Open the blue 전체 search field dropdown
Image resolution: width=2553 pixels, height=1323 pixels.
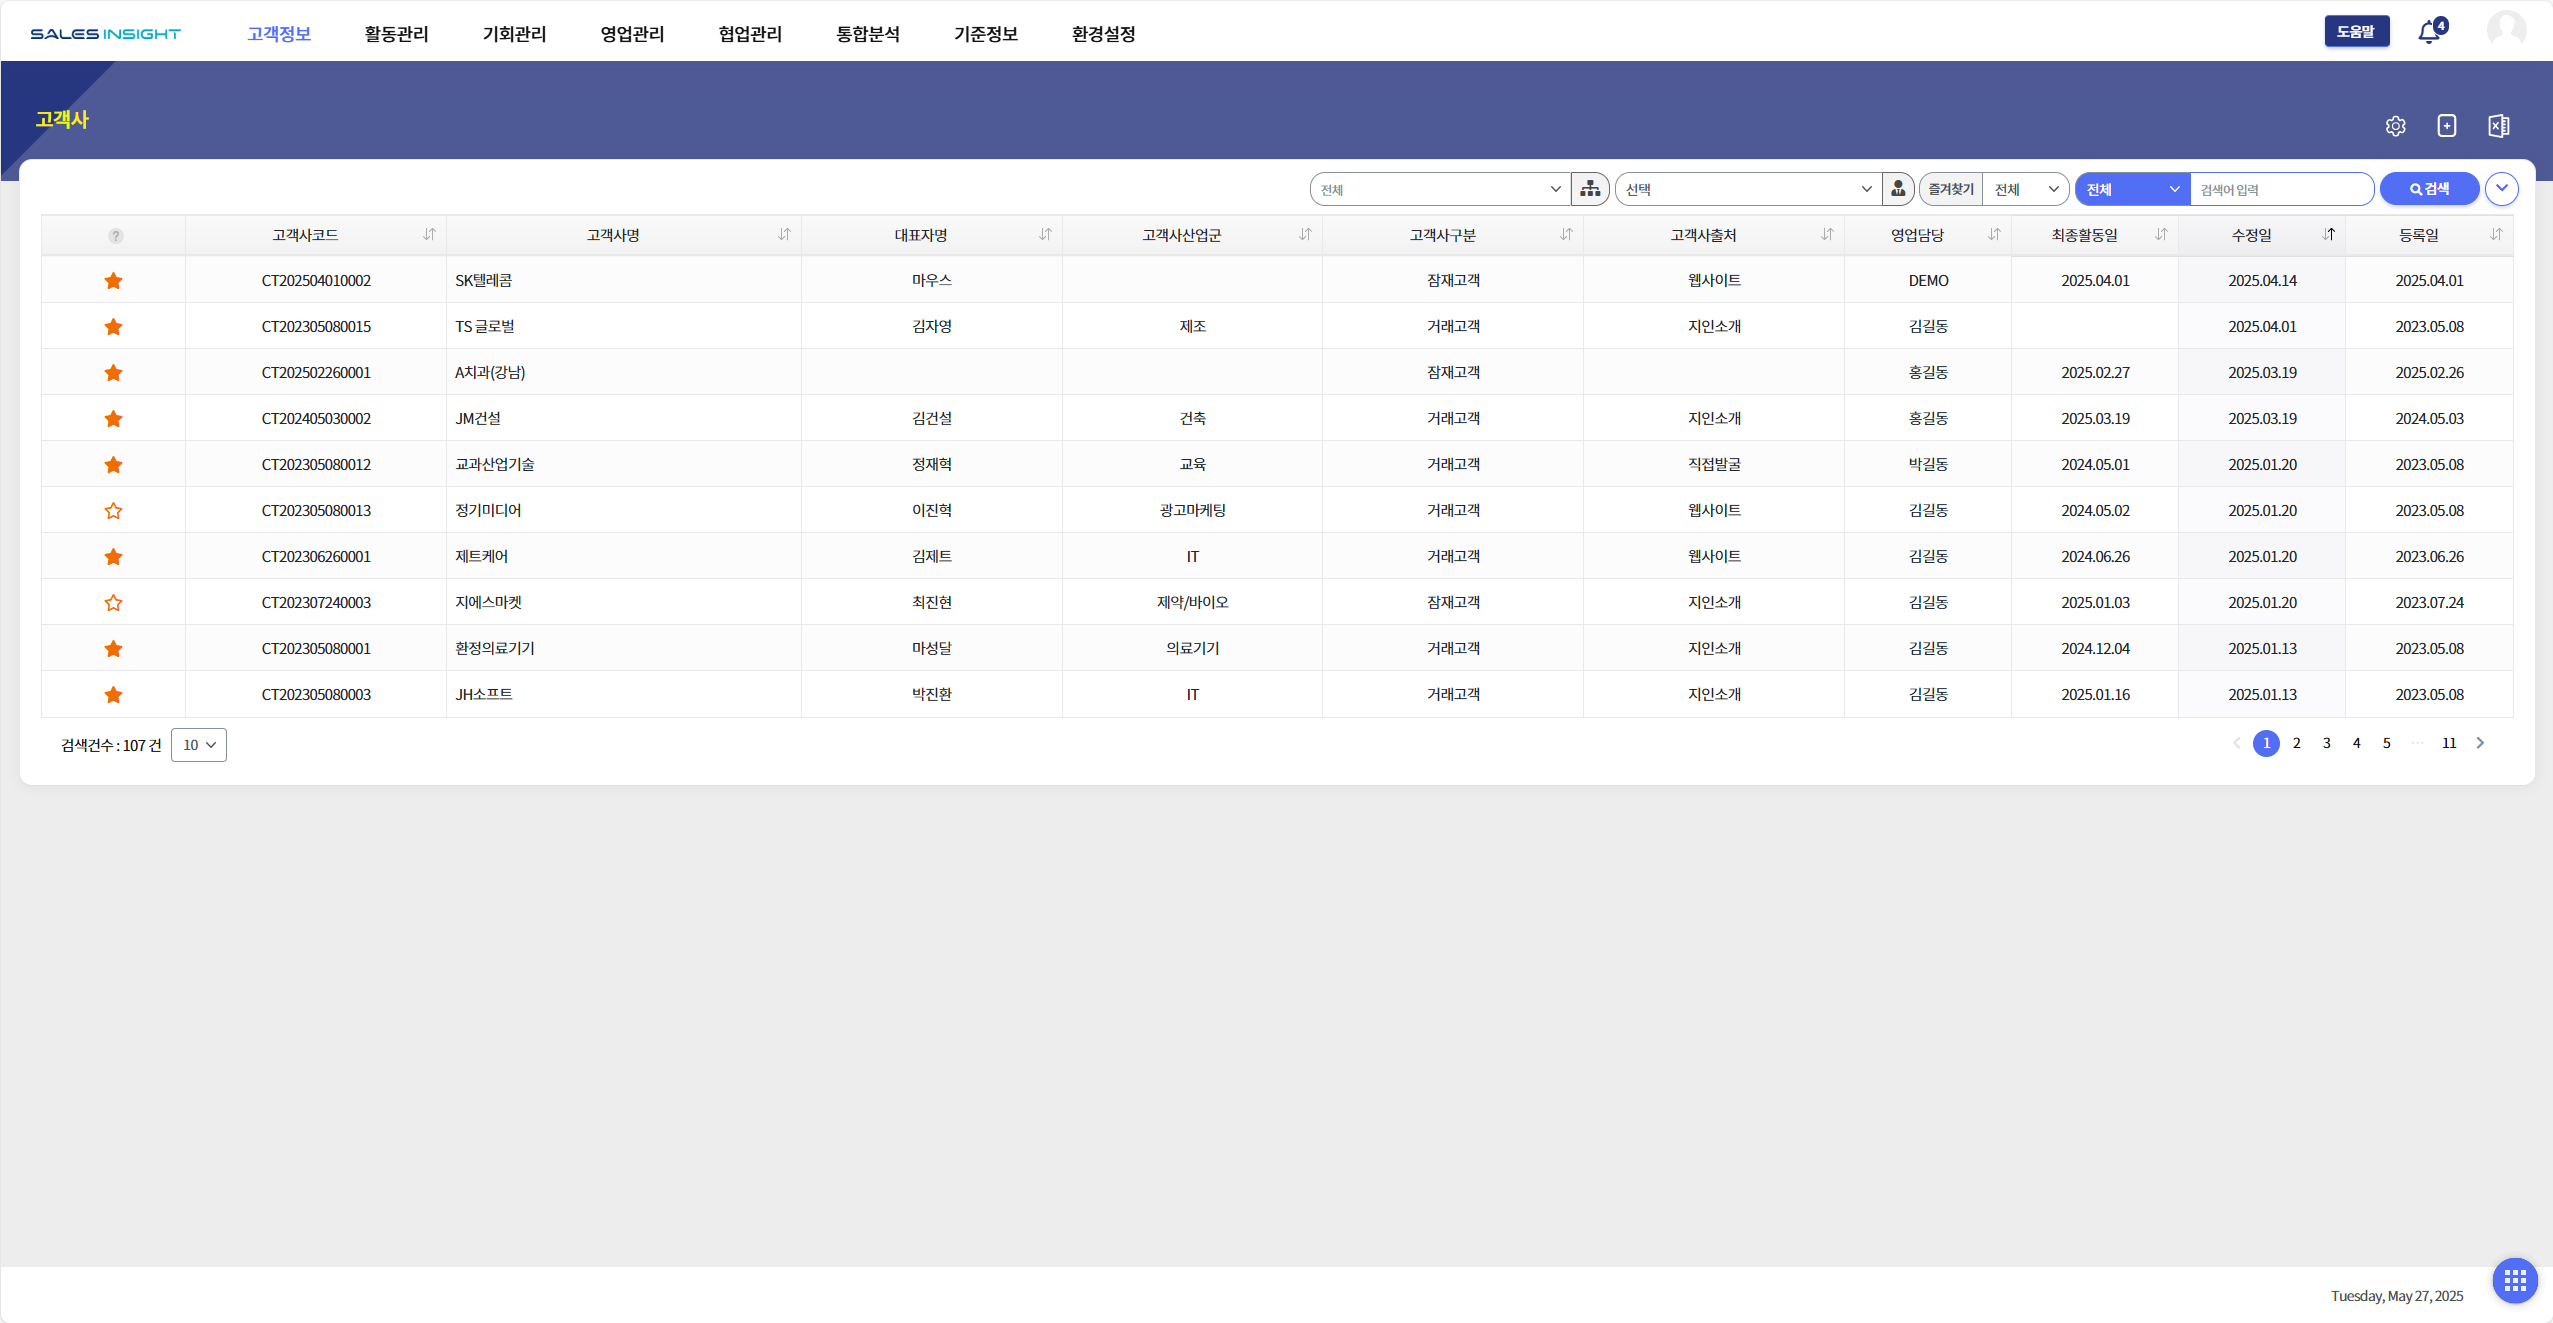pyautogui.click(x=2132, y=189)
